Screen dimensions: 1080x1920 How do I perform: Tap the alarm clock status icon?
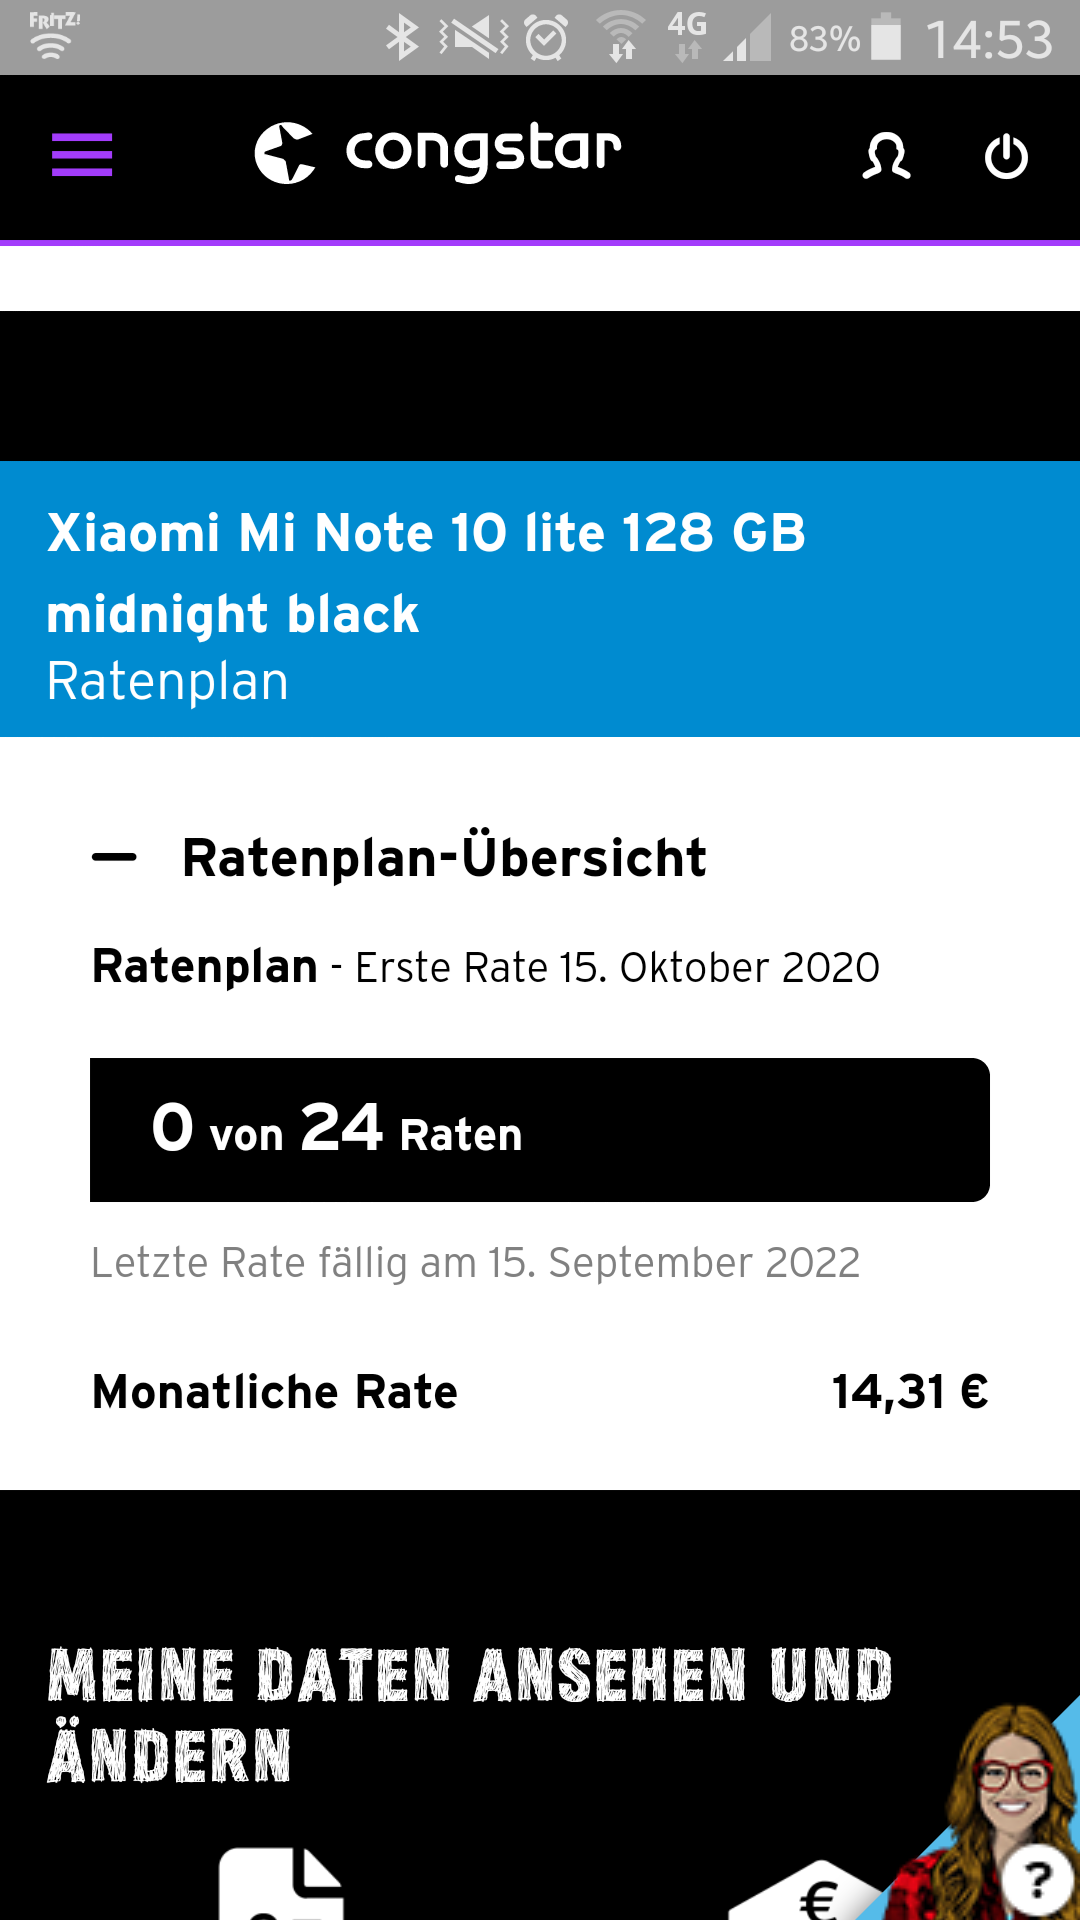click(547, 38)
